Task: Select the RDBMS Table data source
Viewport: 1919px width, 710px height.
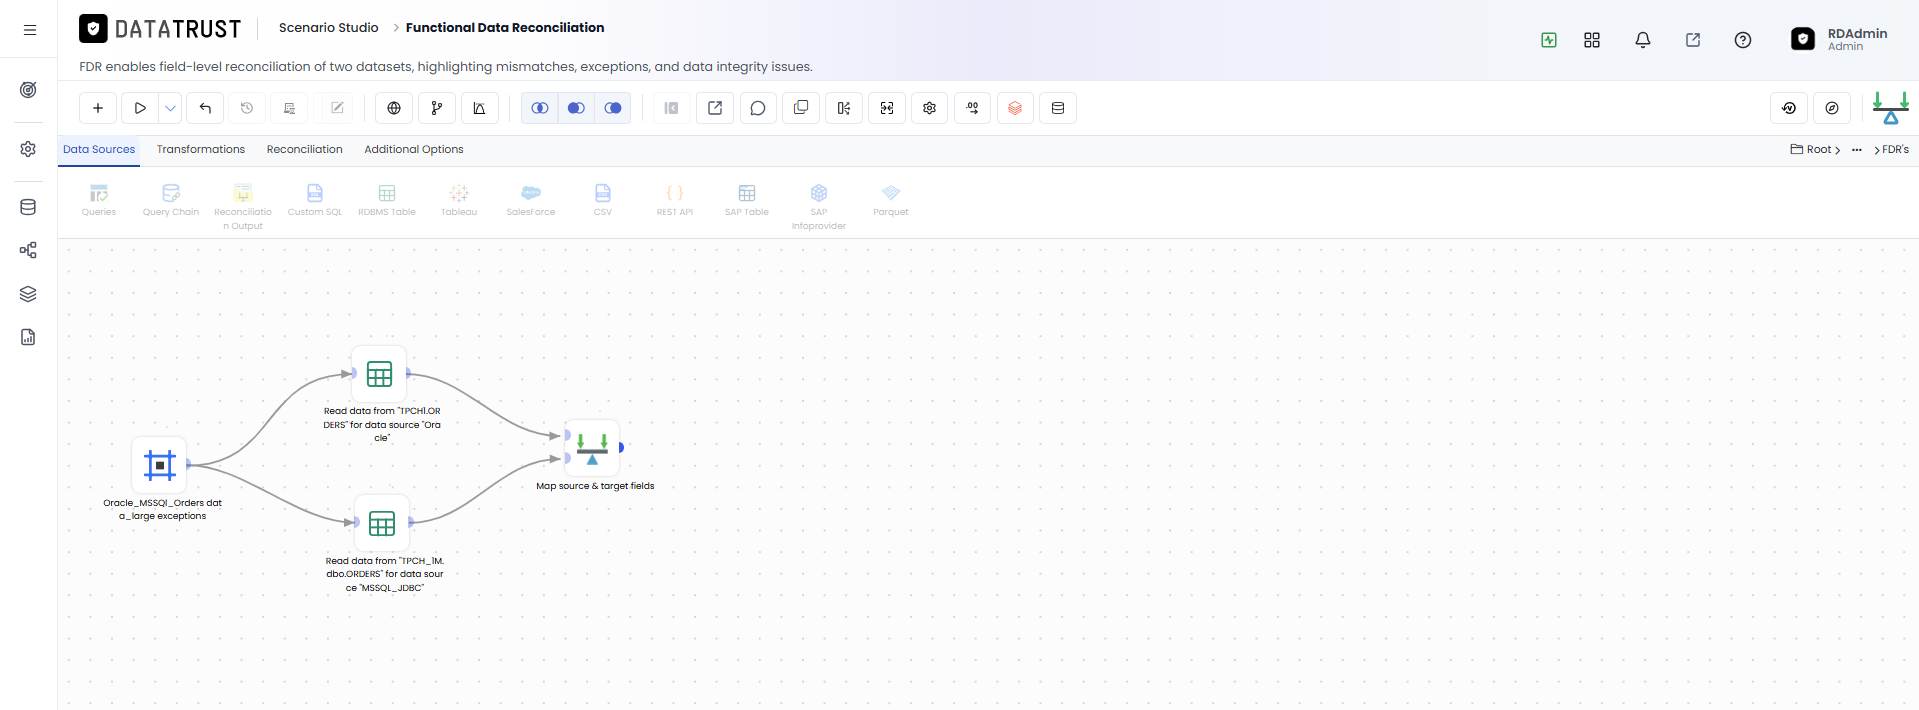Action: tap(387, 200)
